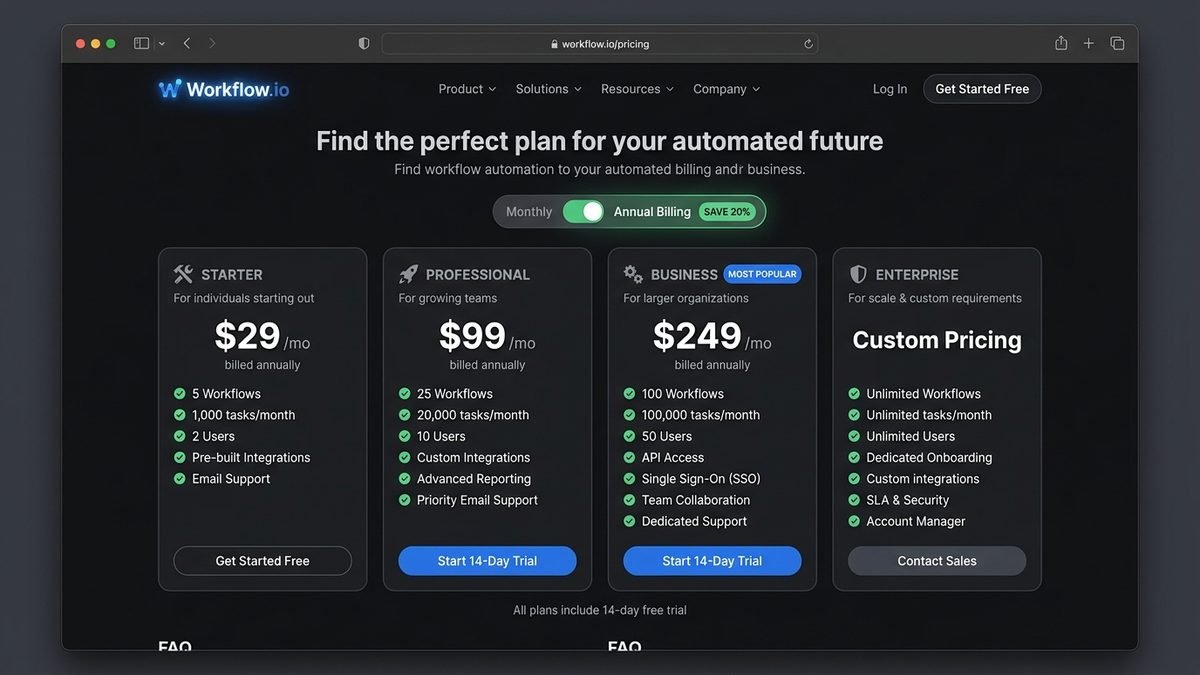Click the check icon beside Team Collaboration
This screenshot has width=1200, height=675.
tap(630, 499)
